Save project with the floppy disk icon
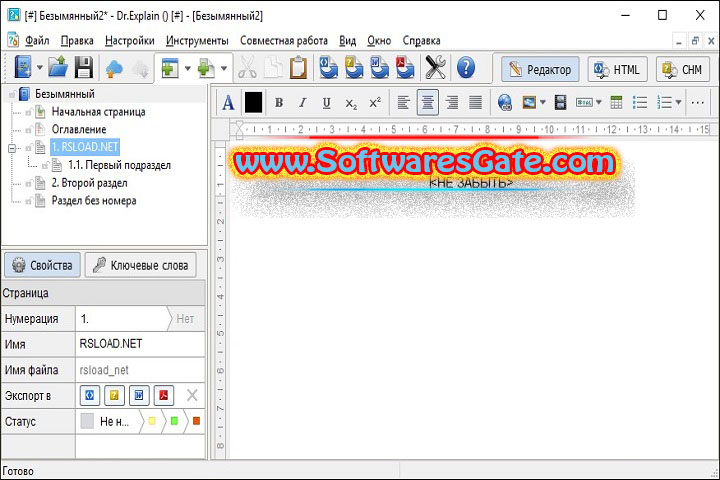Image resolution: width=720 pixels, height=480 pixels. tap(84, 68)
